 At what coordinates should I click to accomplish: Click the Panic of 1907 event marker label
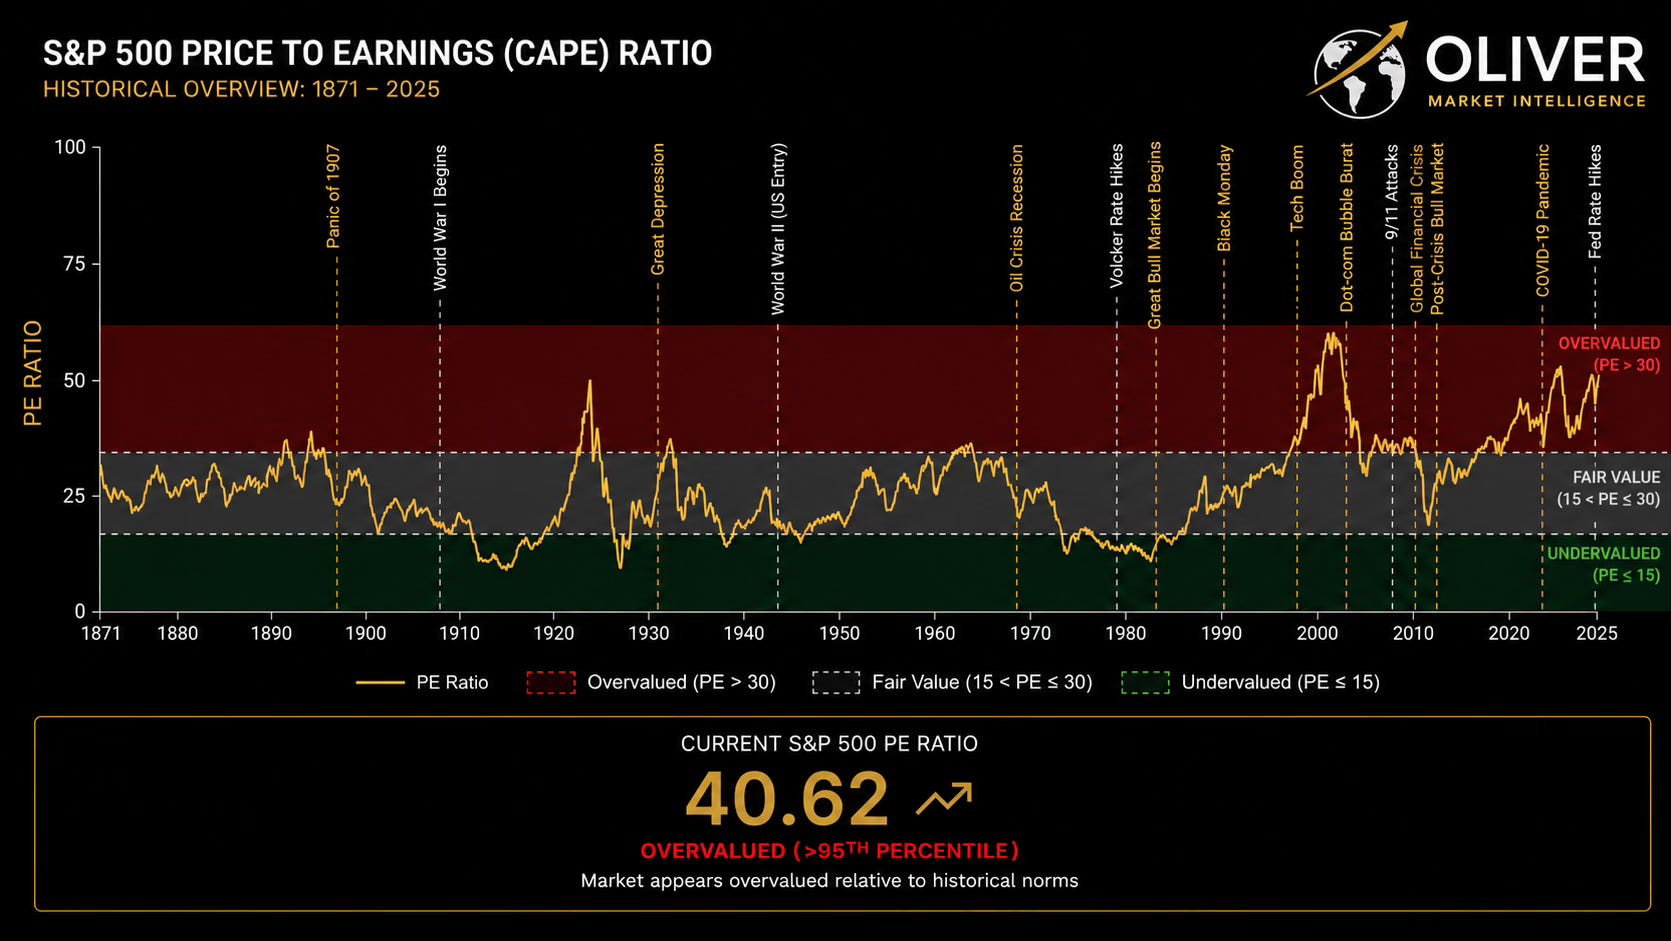click(x=334, y=196)
